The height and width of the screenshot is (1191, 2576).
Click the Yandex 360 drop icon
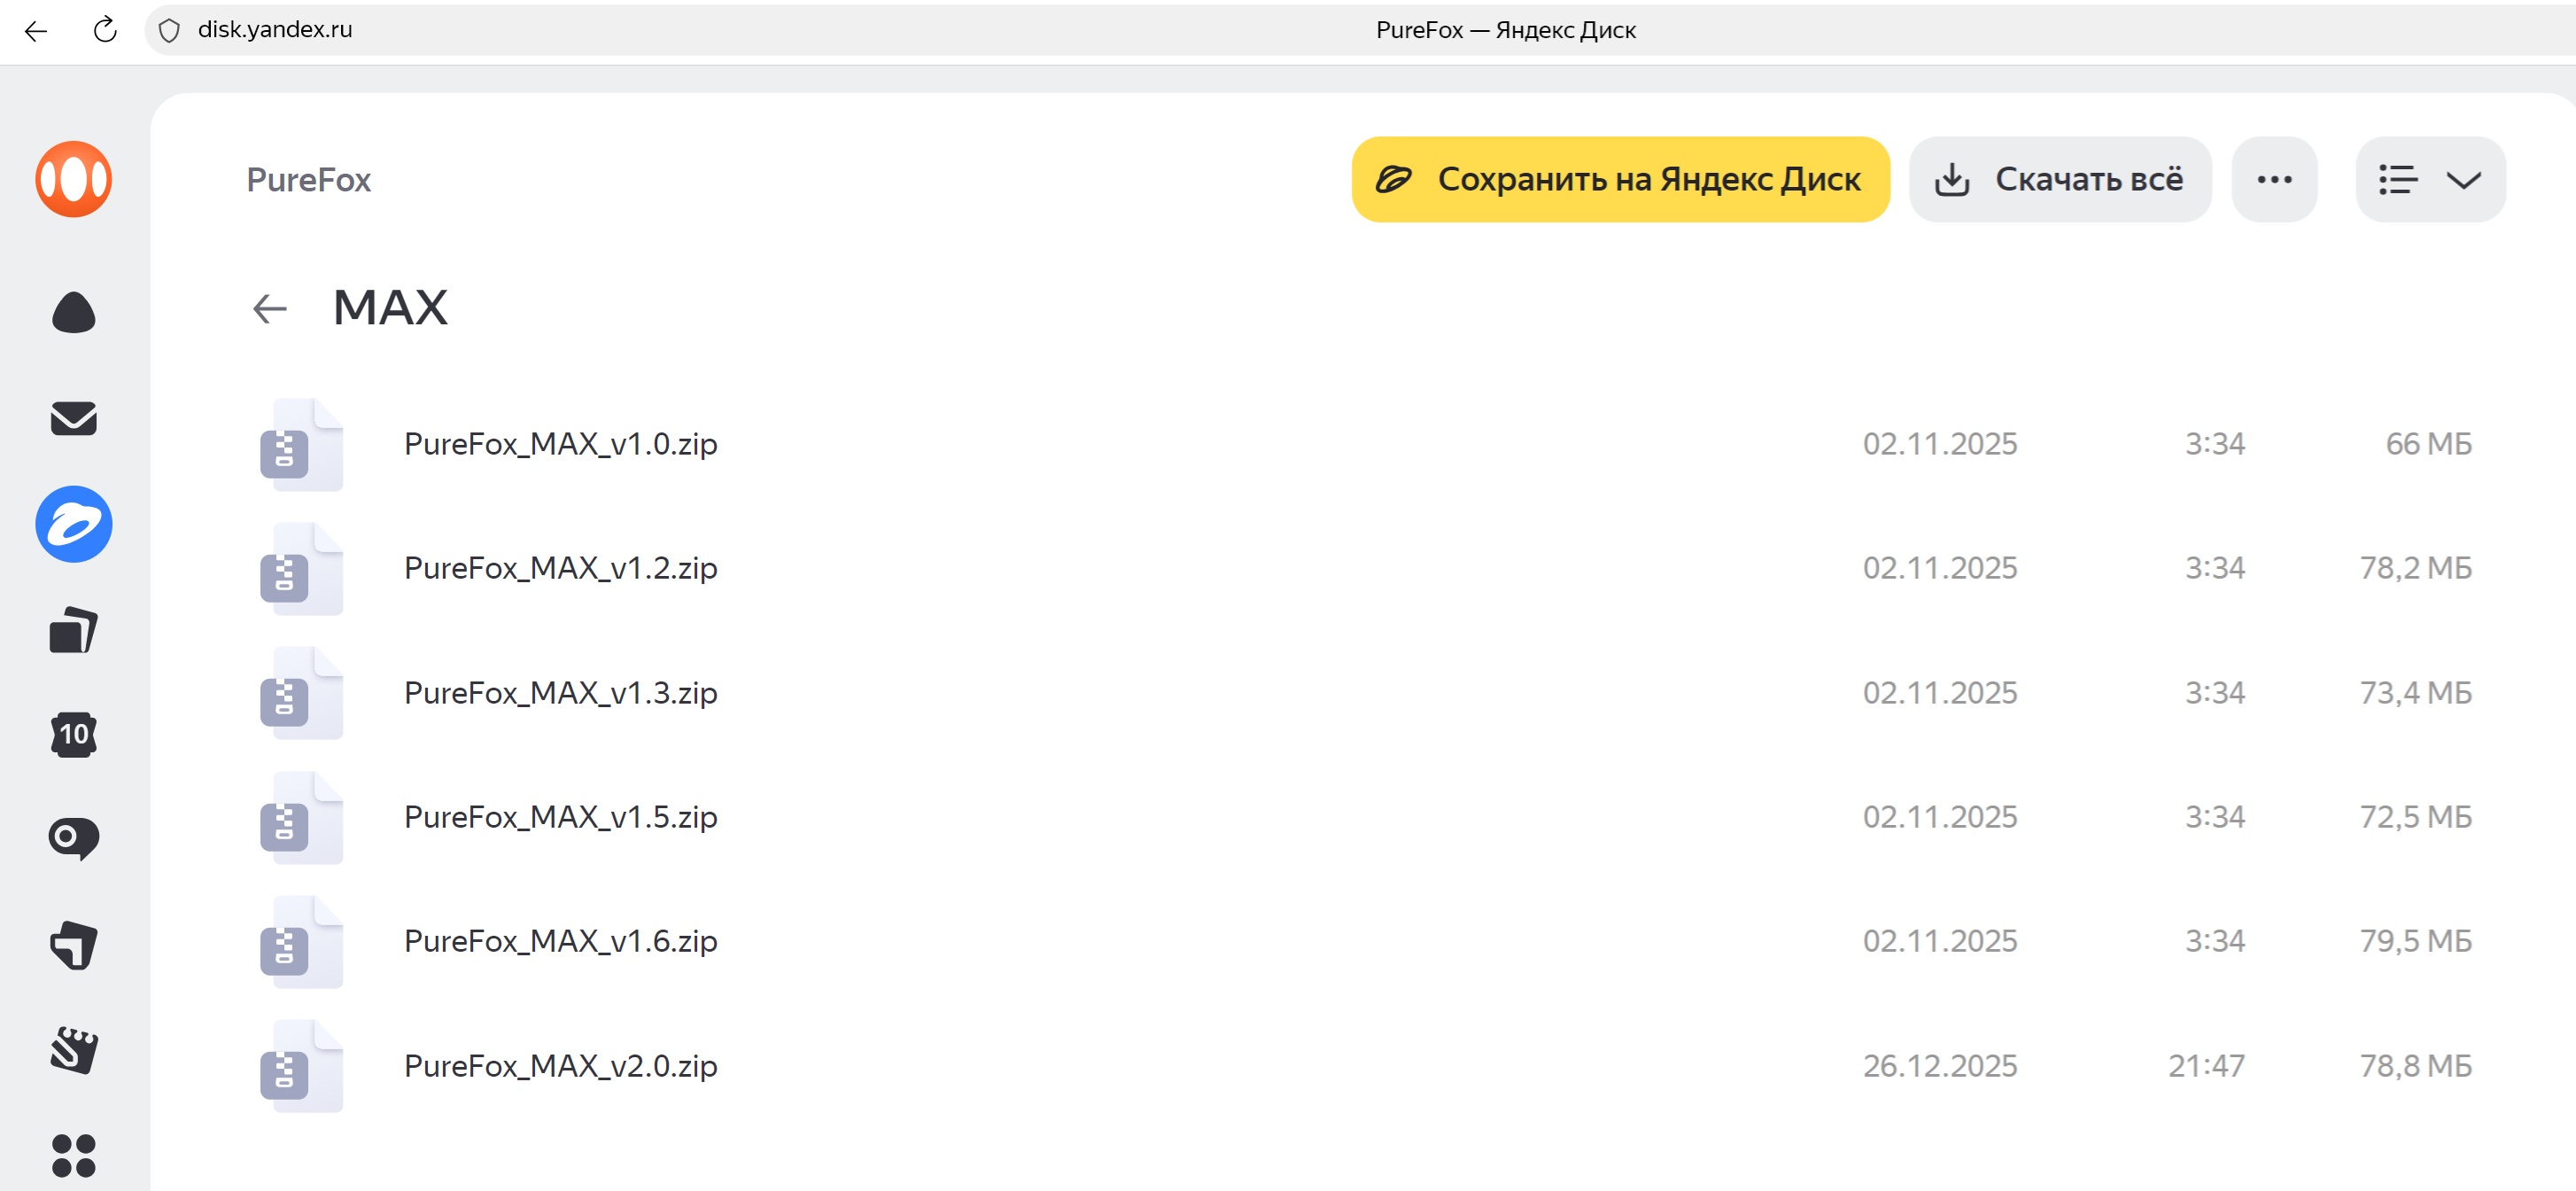[73, 313]
